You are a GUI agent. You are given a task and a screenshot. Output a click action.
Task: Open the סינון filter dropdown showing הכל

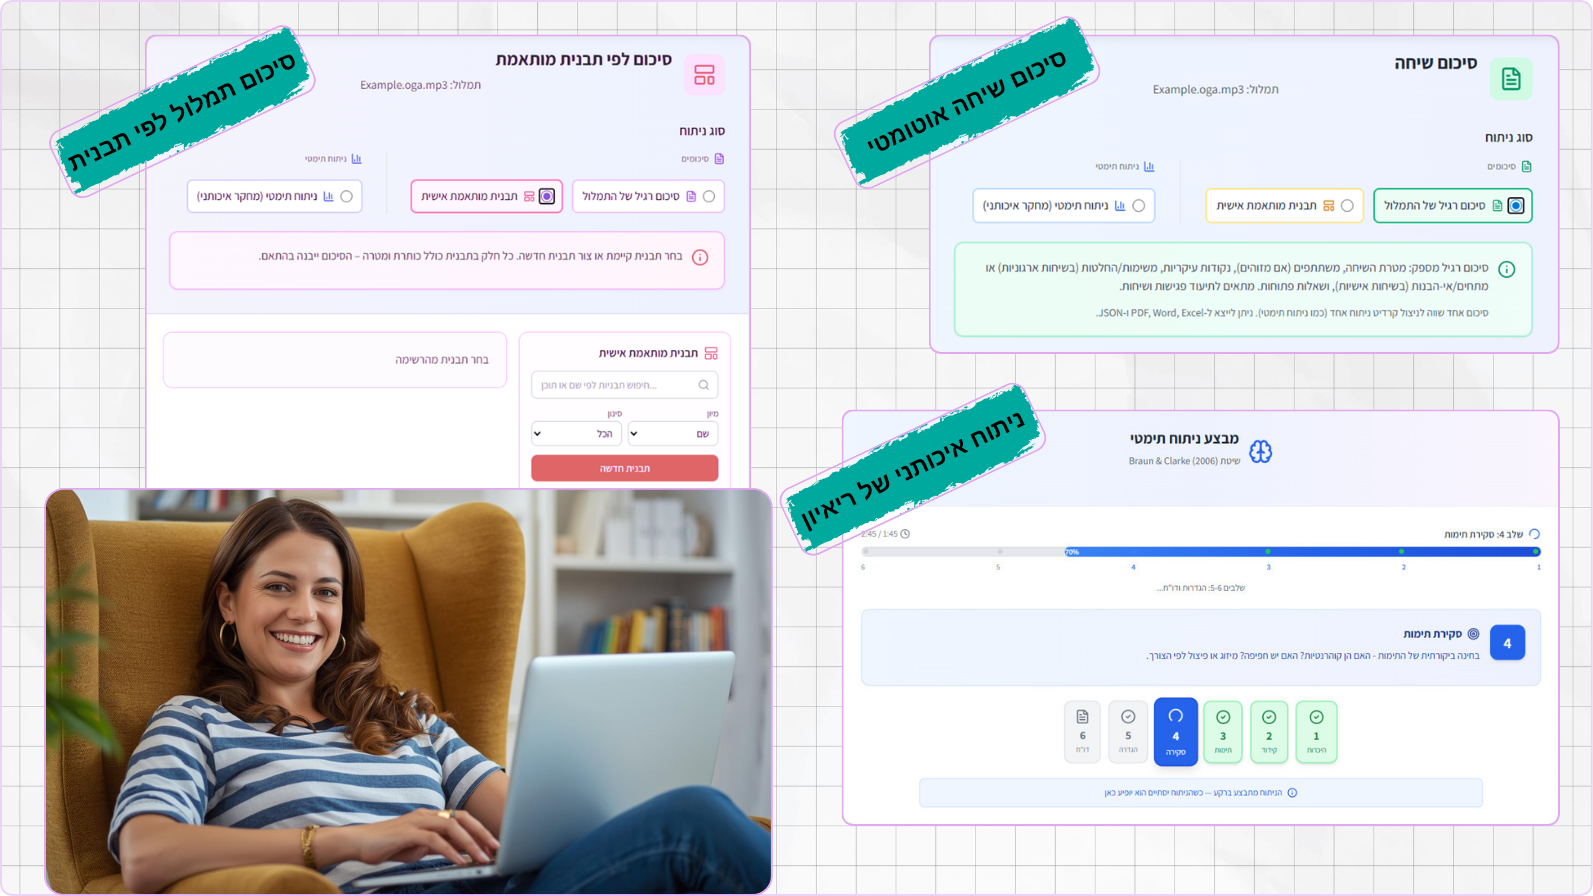(x=576, y=434)
